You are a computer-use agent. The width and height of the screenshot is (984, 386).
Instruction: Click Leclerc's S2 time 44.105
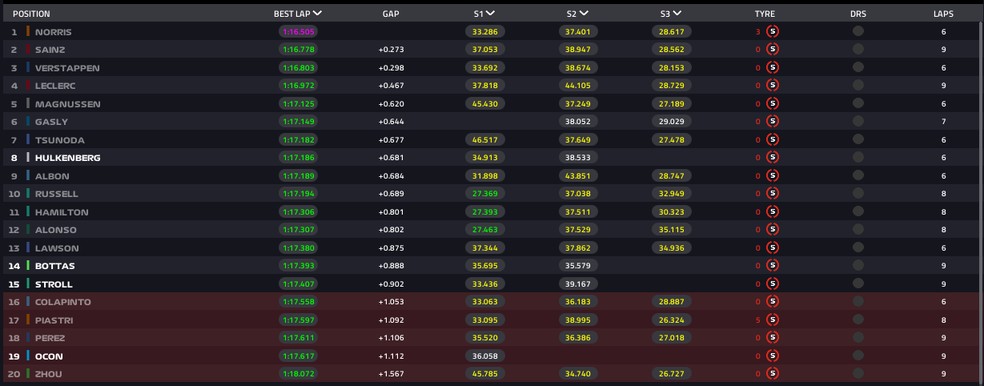click(579, 85)
